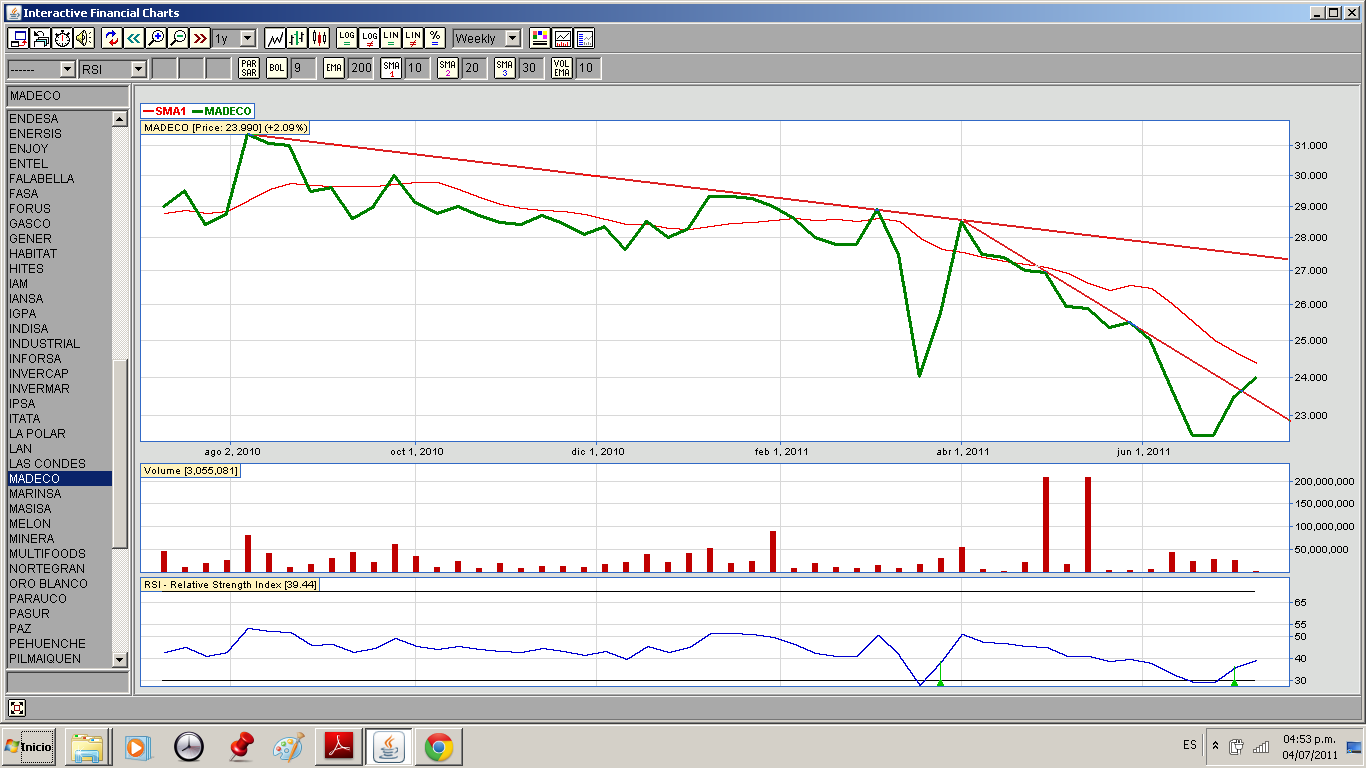Toggle the SMA 1 indicator
Viewport: 1366px width, 768px height.
pyautogui.click(x=391, y=68)
